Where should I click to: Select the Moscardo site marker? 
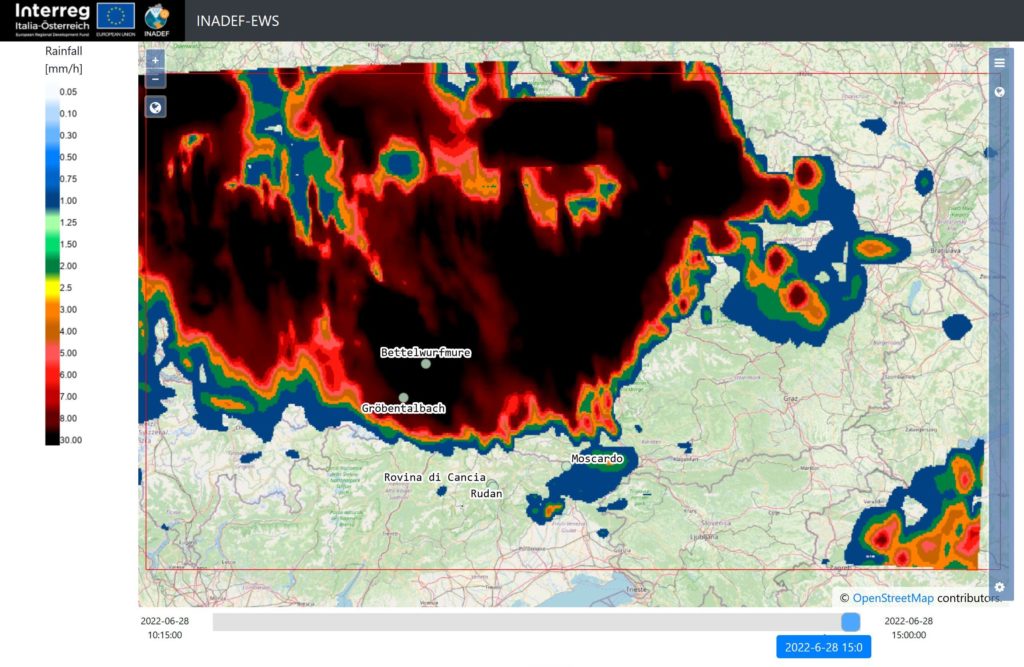point(567,466)
